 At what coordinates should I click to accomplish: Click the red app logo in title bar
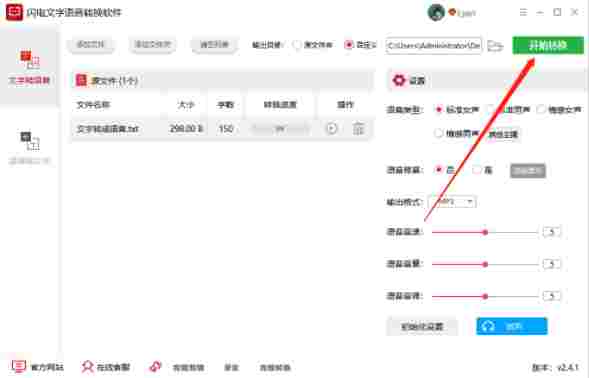pyautogui.click(x=14, y=12)
